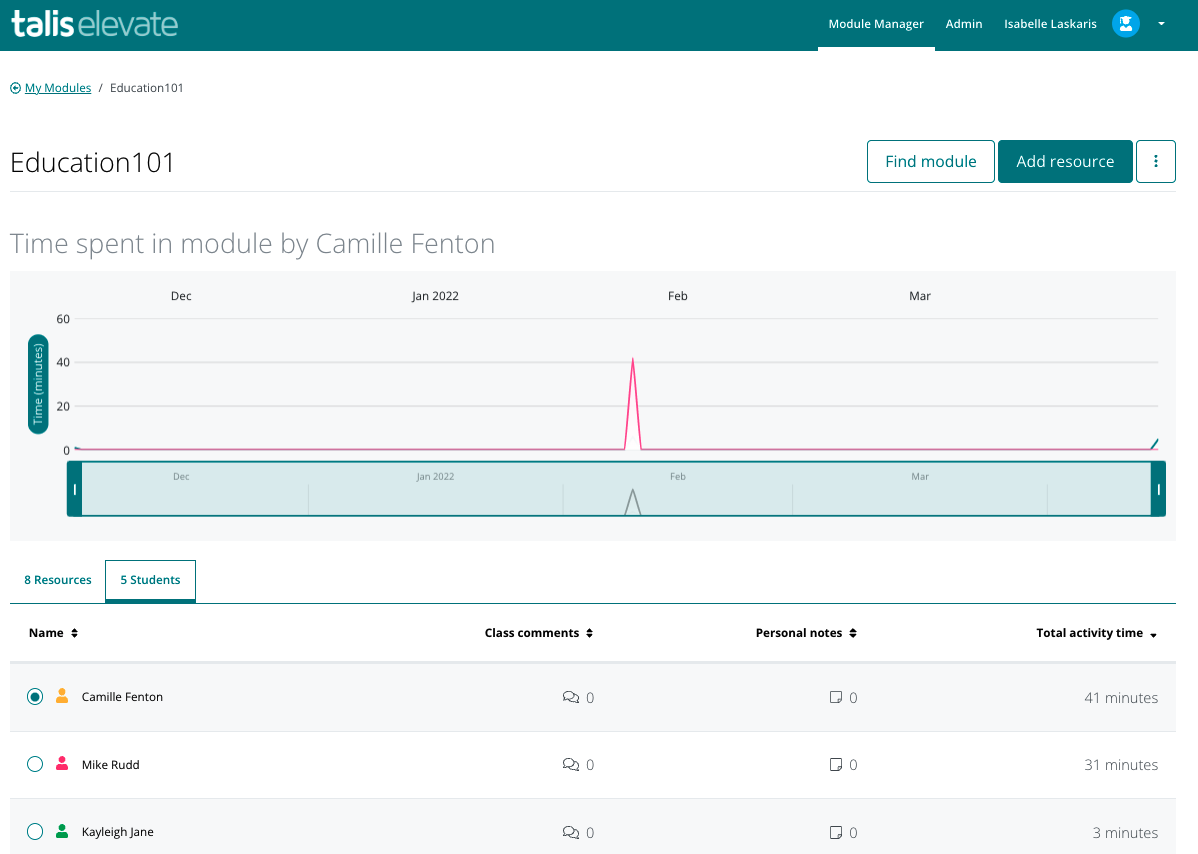Screen dimensions: 1198x854
Task: Click the user avatar icon
Action: tap(1125, 24)
